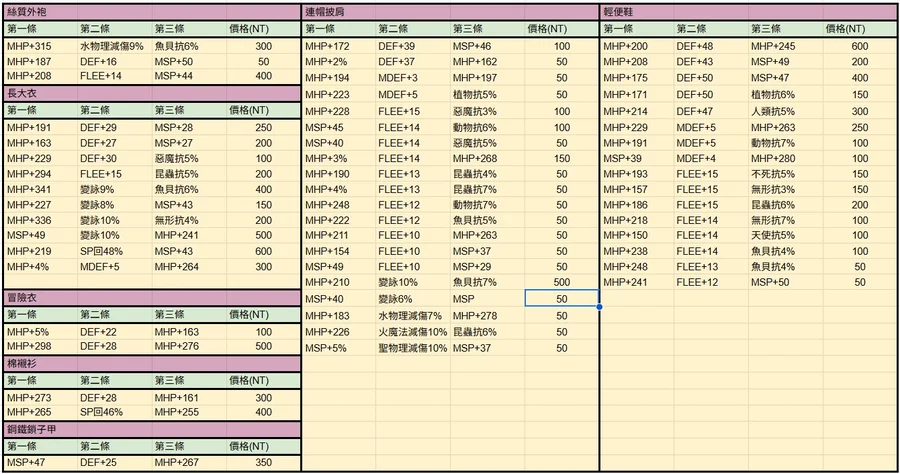Click the DEF+25 cell
900x474 pixels.
coord(114,463)
